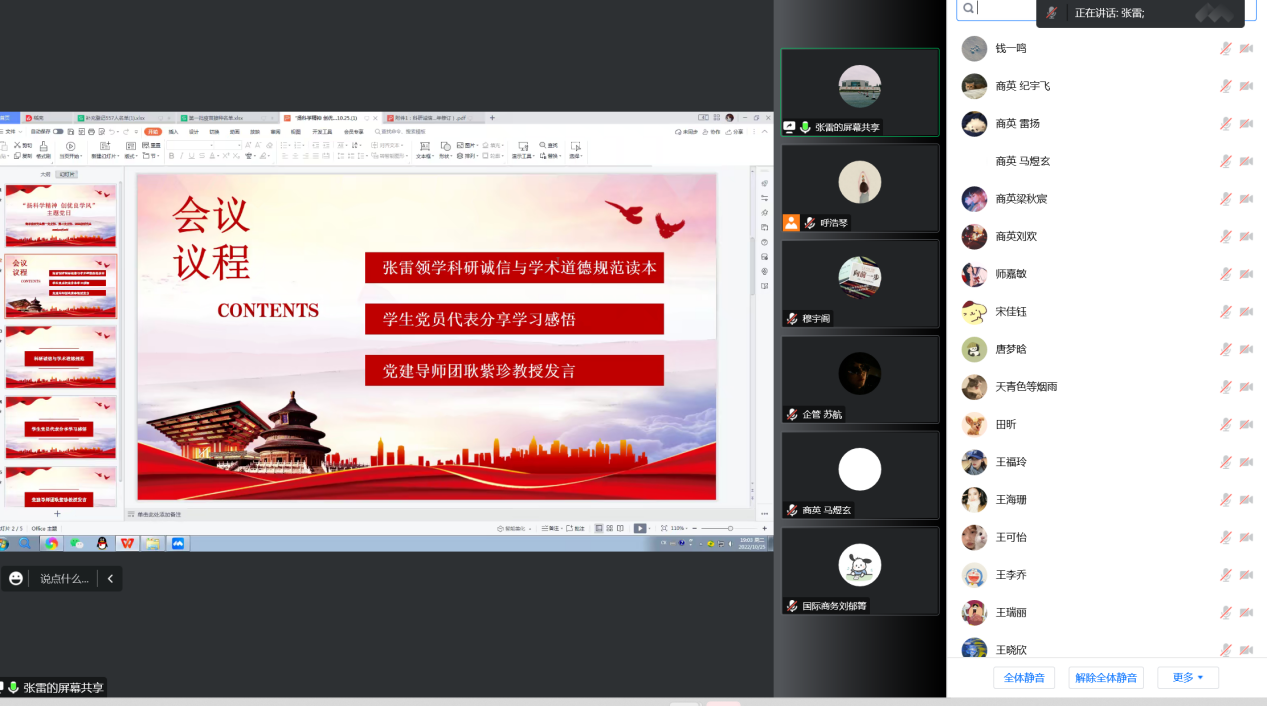Collapse the chat bar with the left chevron
The height and width of the screenshot is (706, 1267).
coord(110,579)
